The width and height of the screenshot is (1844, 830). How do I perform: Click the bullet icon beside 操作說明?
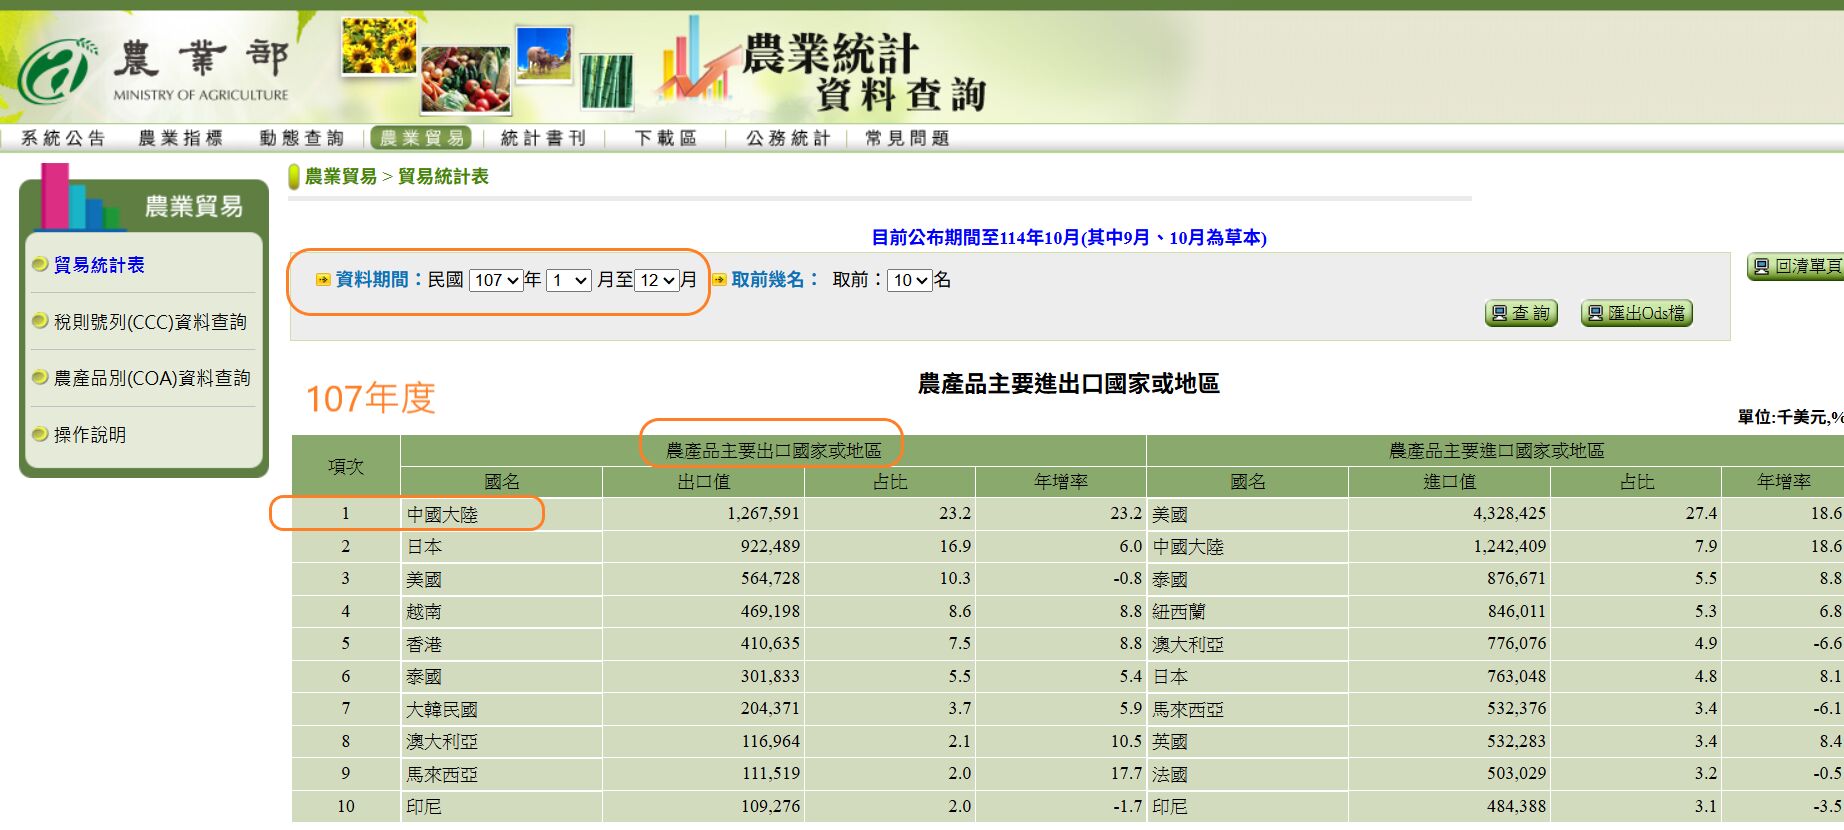[40, 434]
